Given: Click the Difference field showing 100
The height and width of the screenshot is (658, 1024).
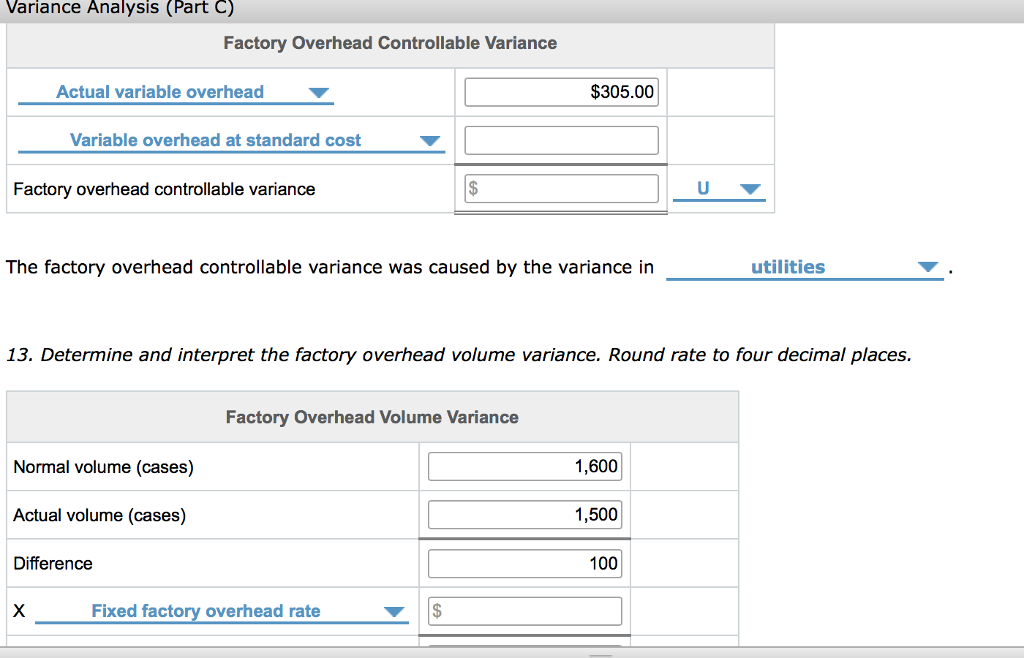Looking at the screenshot, I should coord(524,562).
